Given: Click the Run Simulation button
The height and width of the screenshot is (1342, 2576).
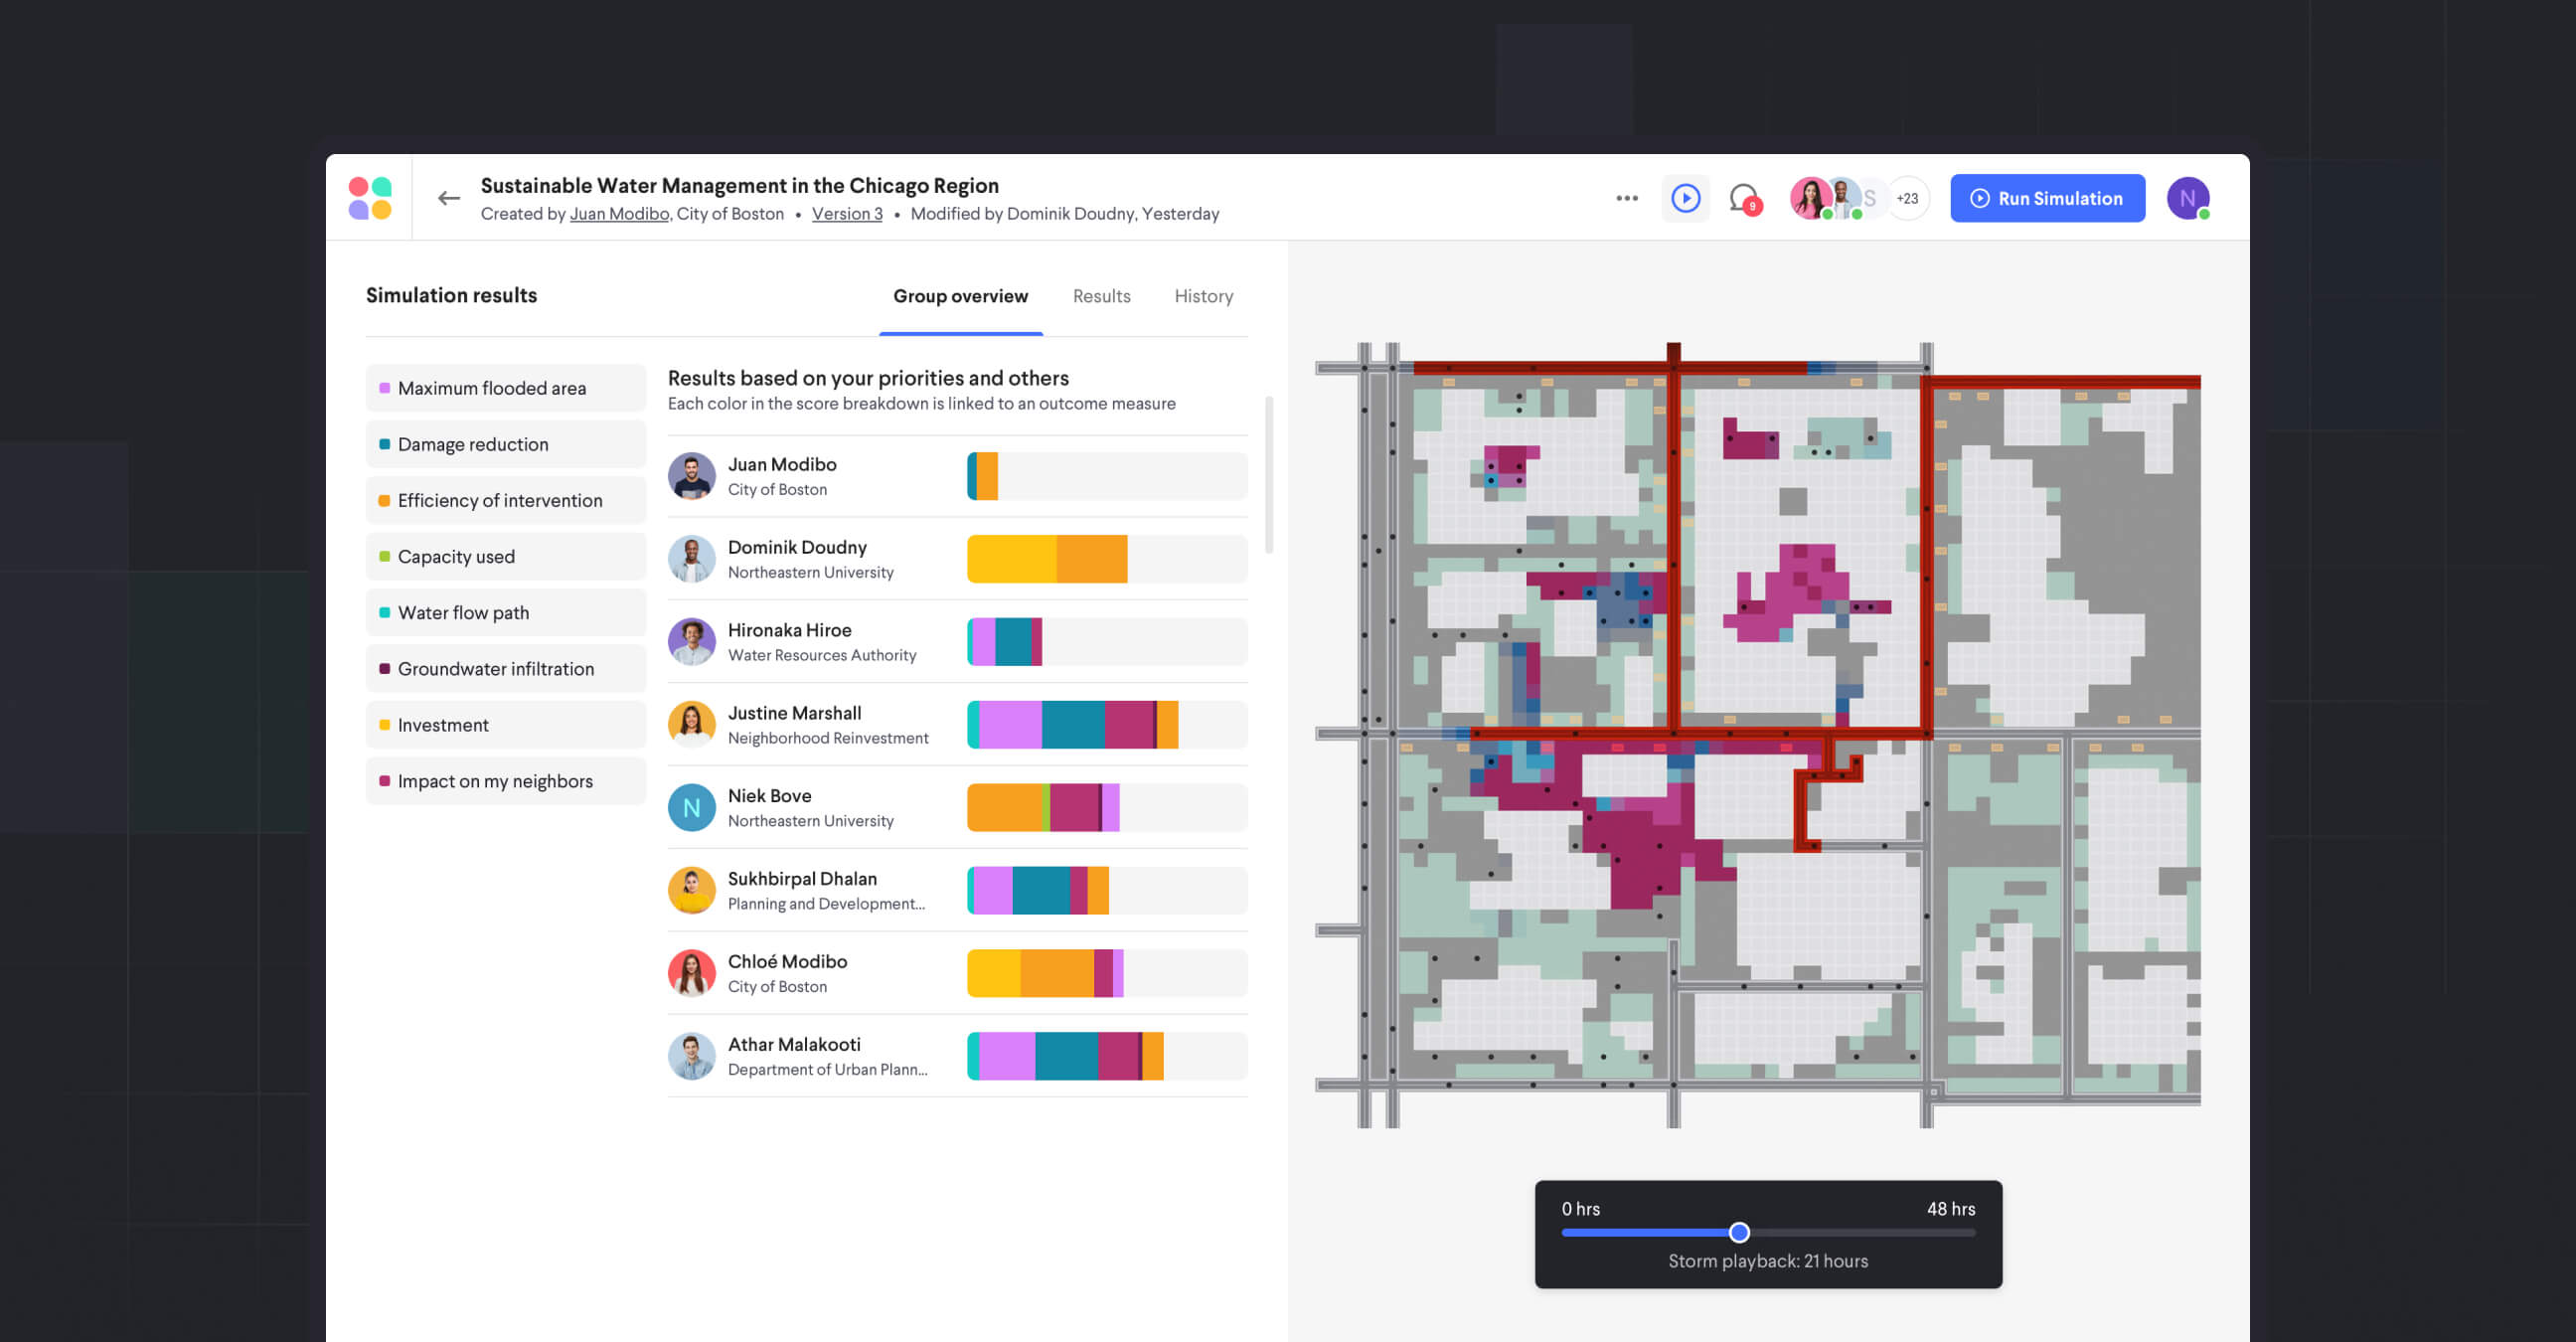Looking at the screenshot, I should click(2046, 198).
